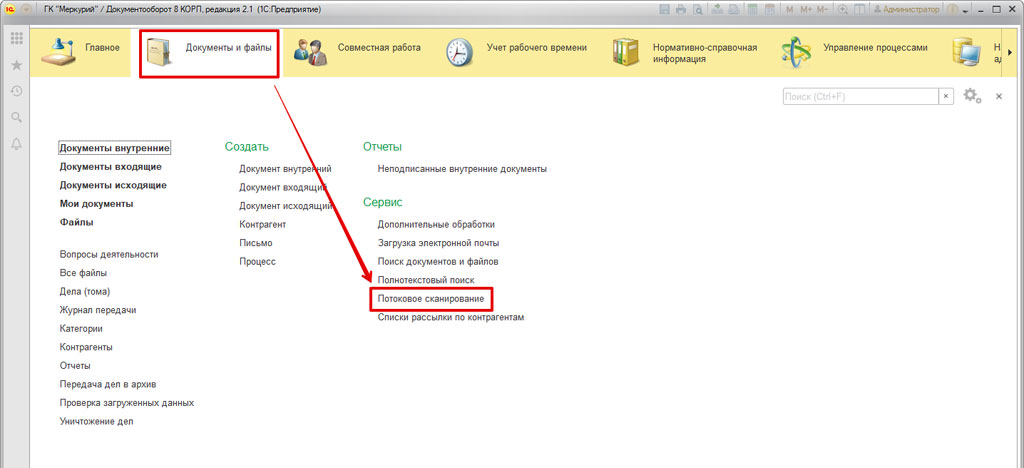The width and height of the screenshot is (1024, 468).
Task: Open the 1C main menu dropdown button
Action: 27,9
